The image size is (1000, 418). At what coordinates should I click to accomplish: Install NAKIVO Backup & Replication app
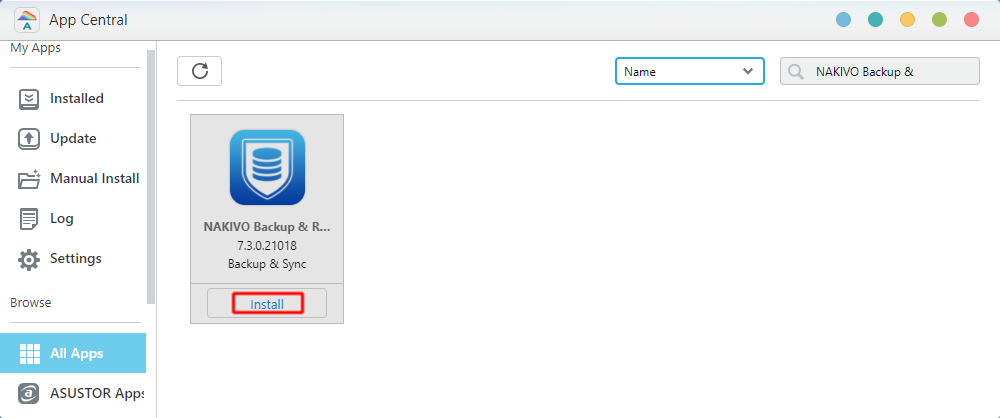(267, 304)
